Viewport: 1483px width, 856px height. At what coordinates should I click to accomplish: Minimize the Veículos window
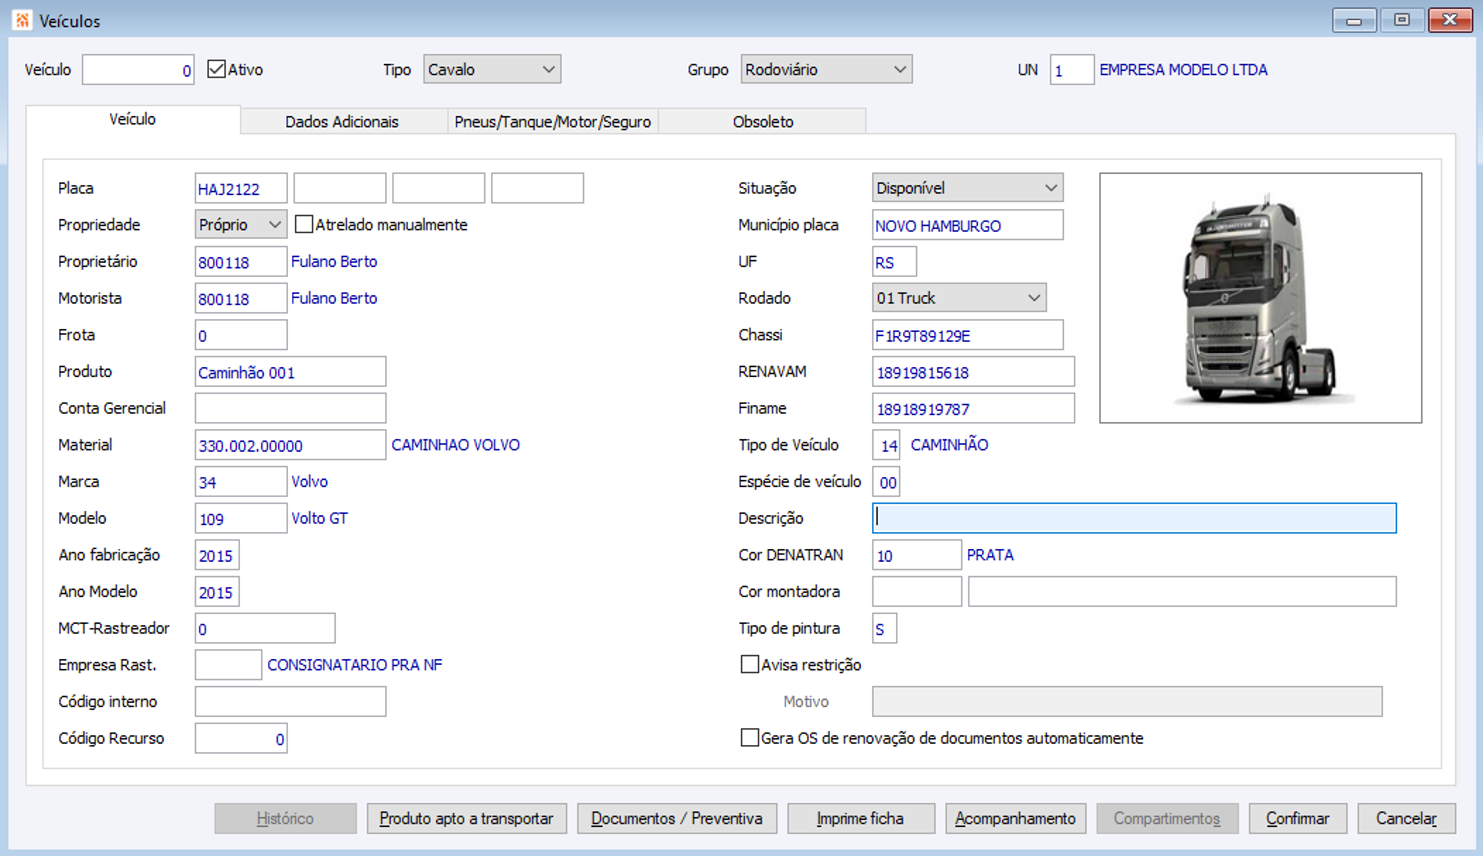[1354, 20]
